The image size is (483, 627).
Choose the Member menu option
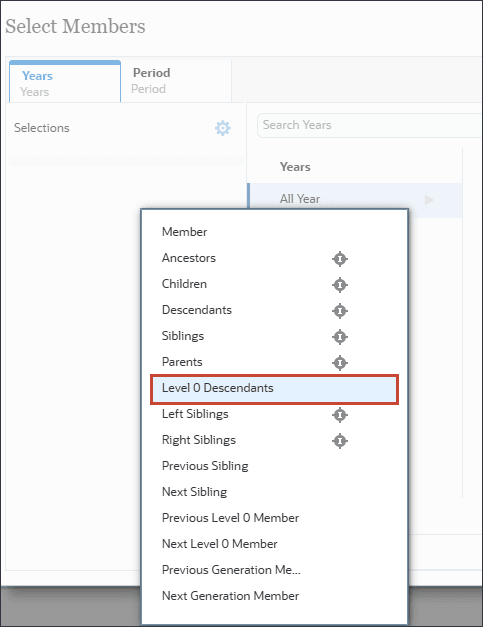click(184, 232)
